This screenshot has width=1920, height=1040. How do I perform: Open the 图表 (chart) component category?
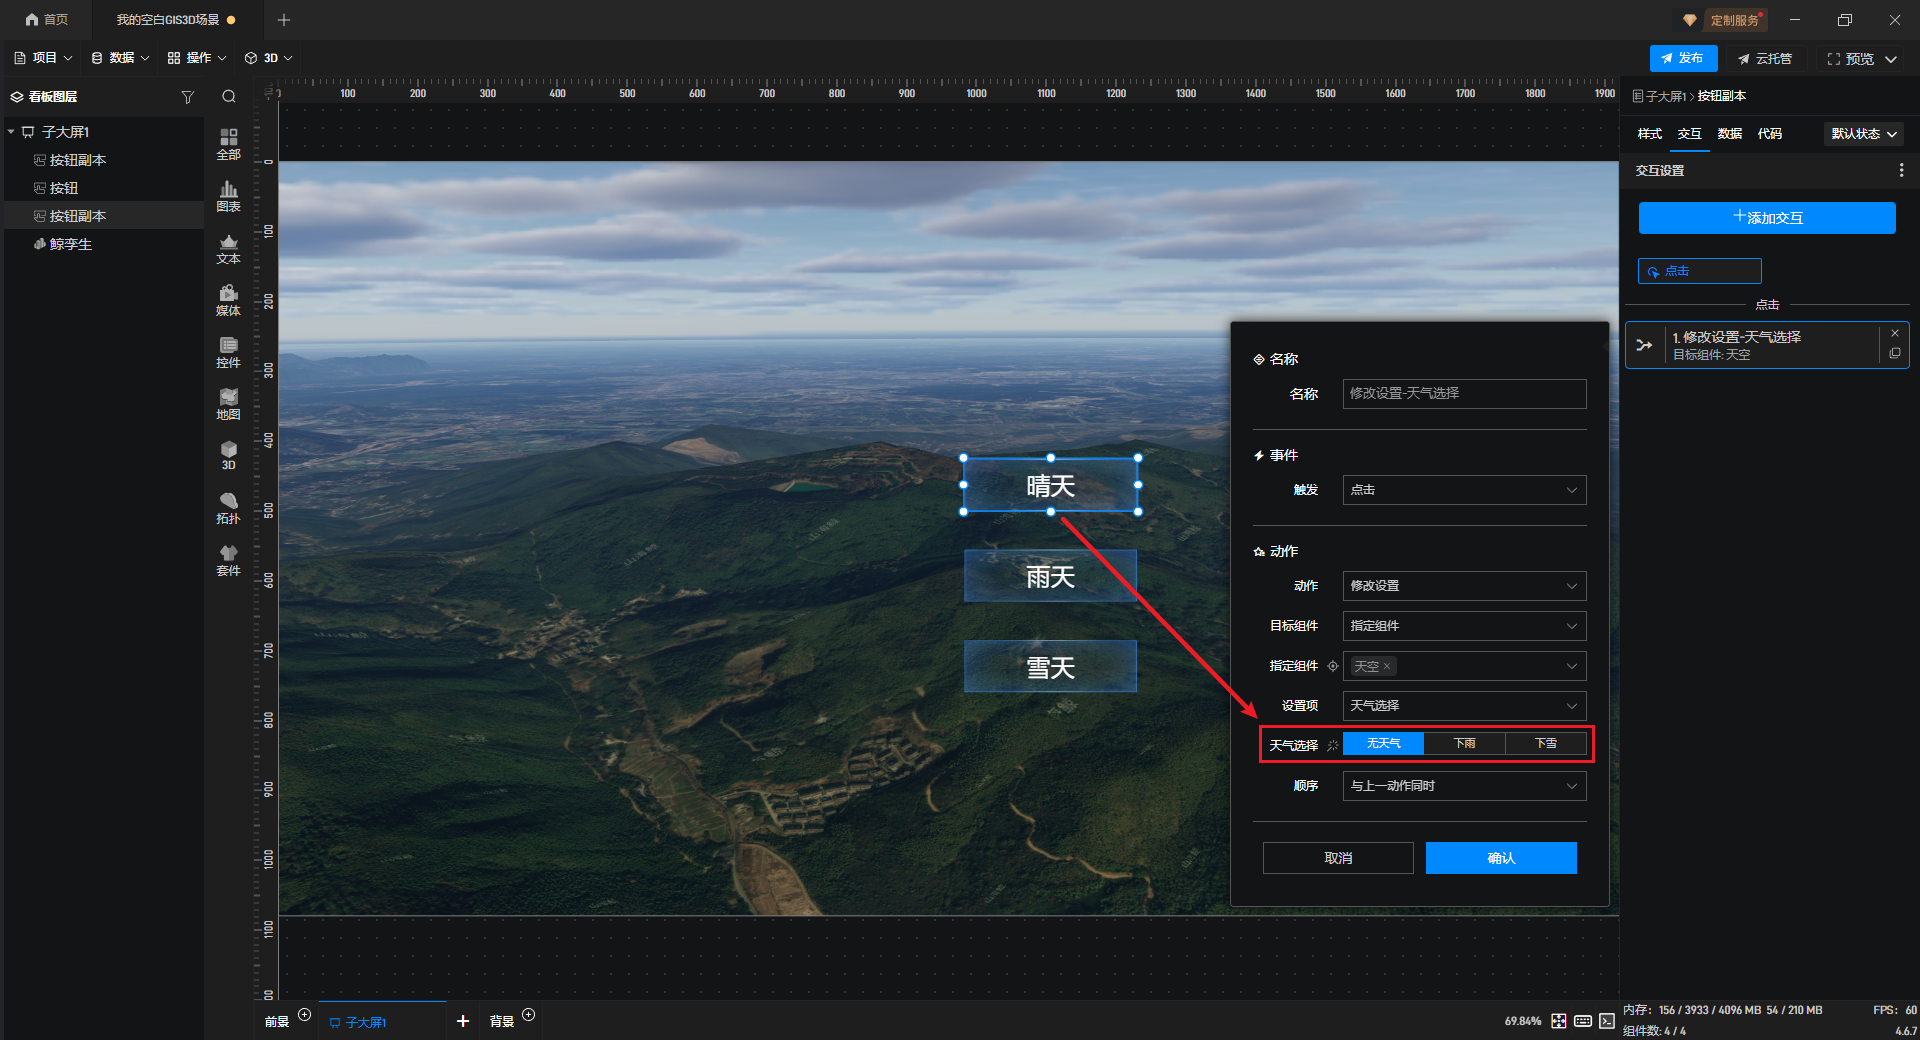(228, 195)
